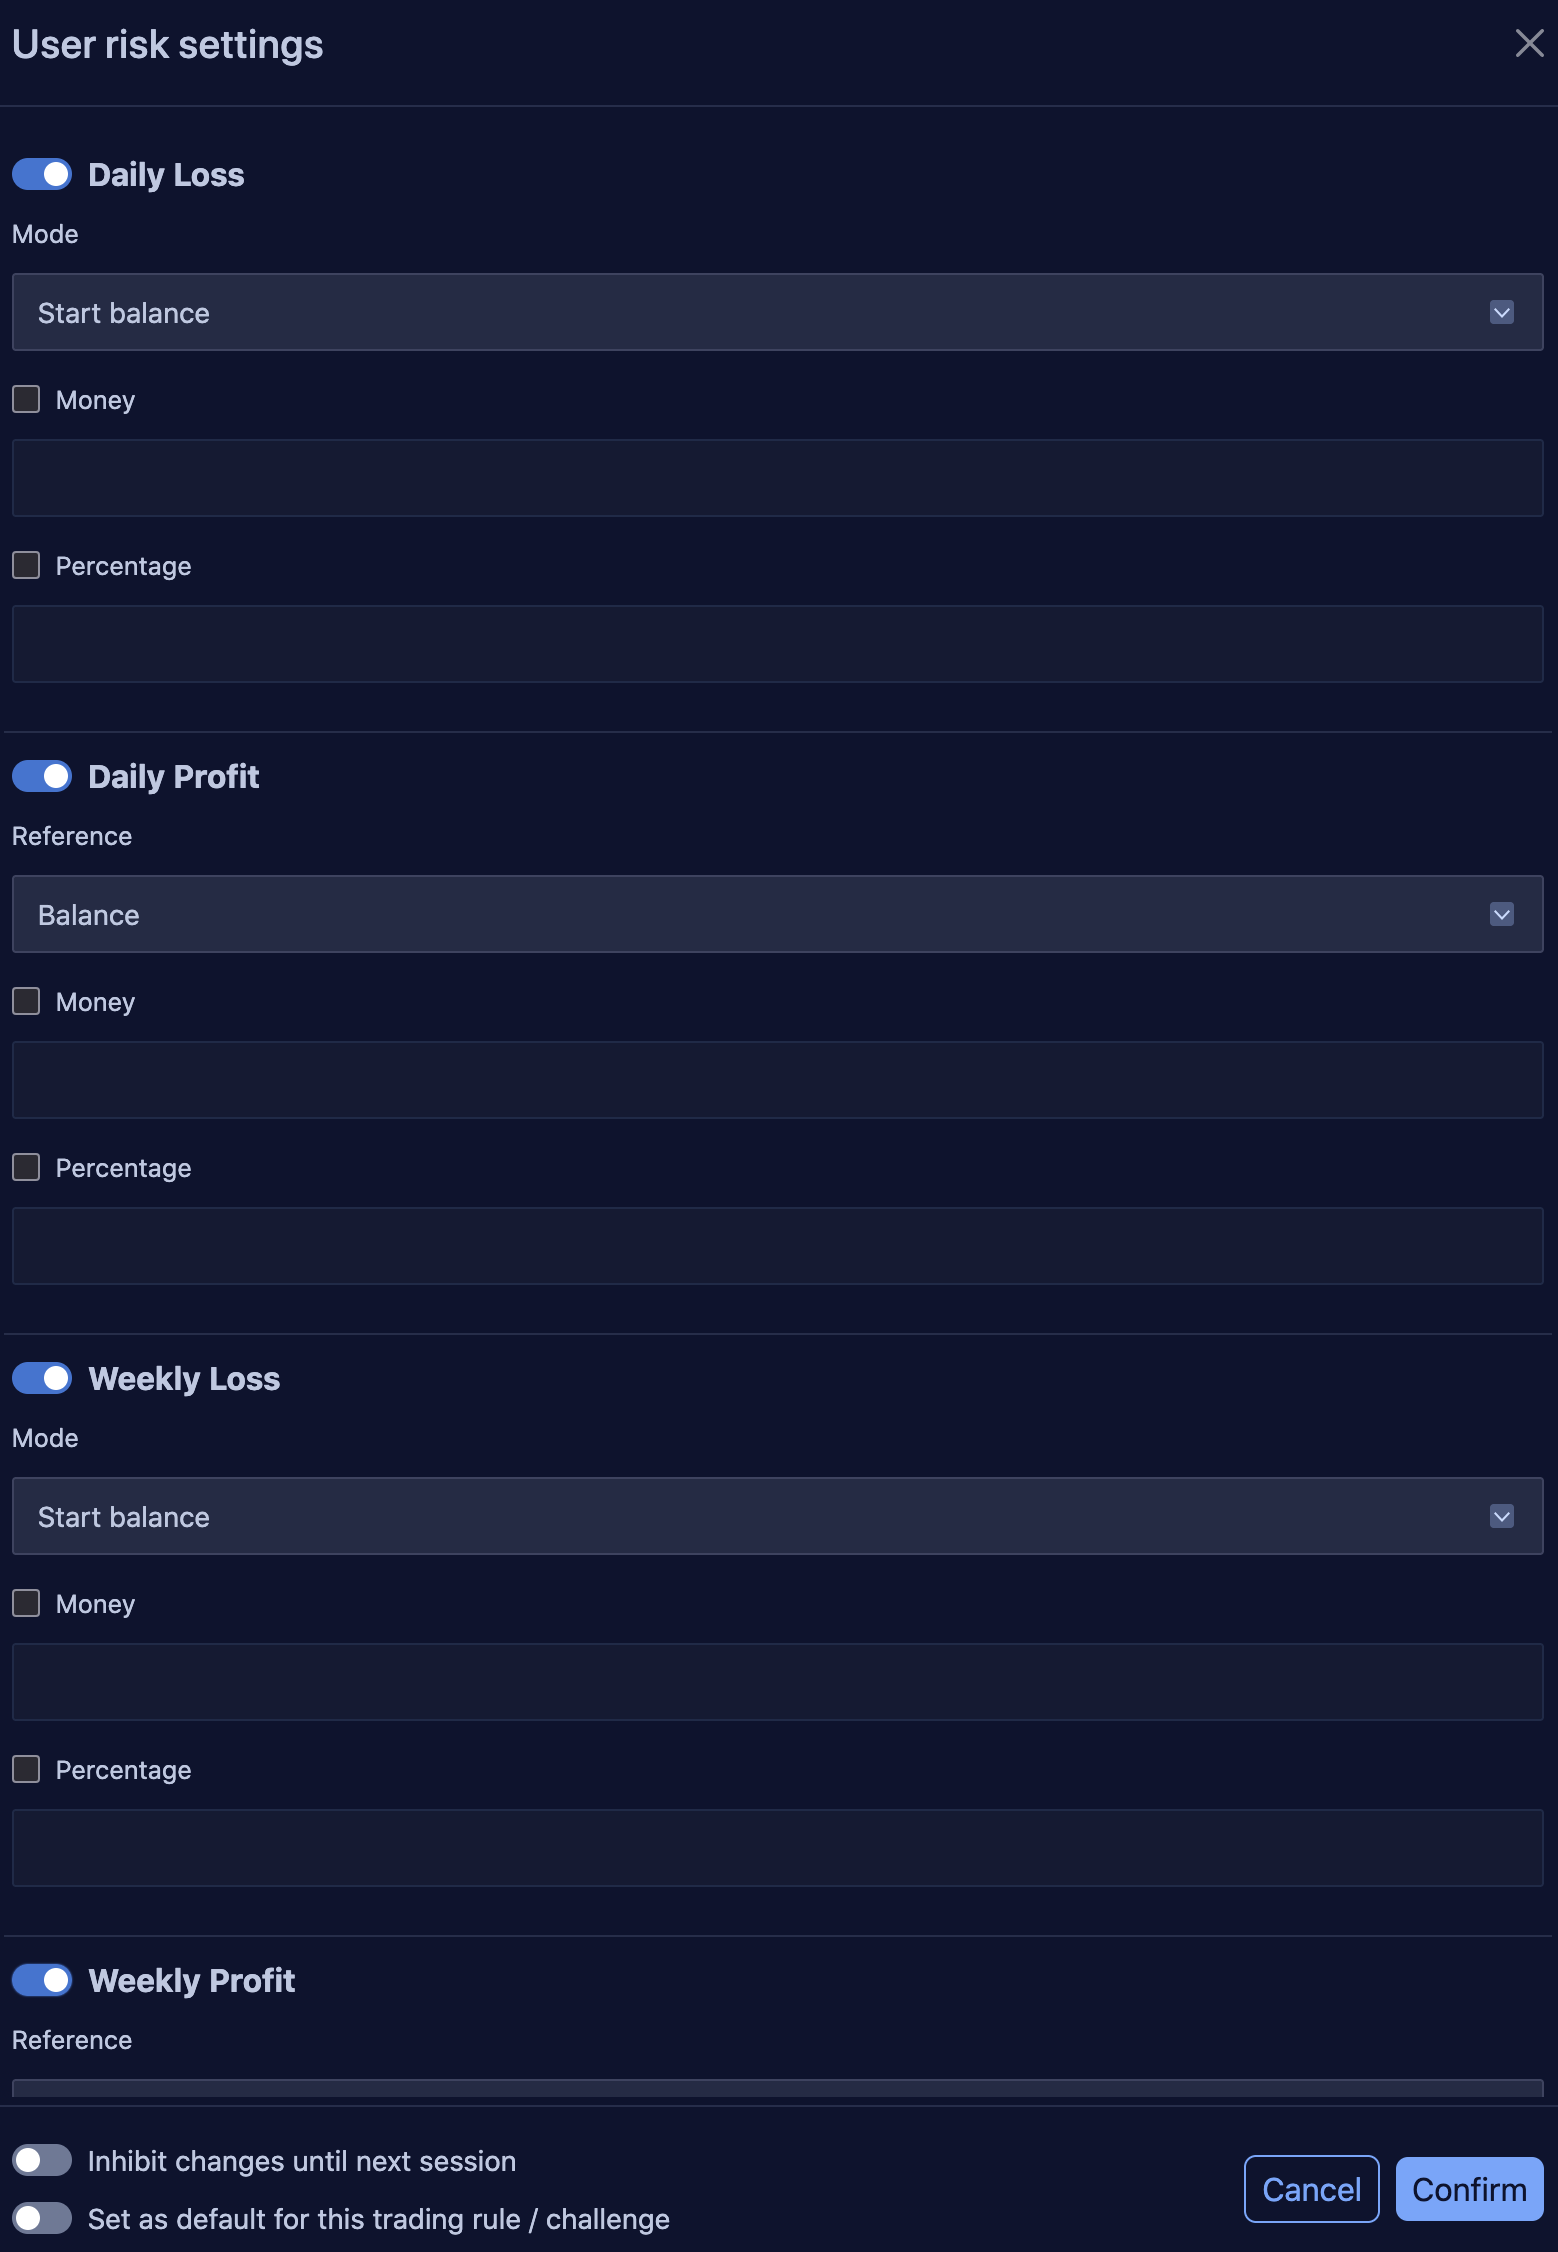Check the Money checkbox under Daily Profit
The height and width of the screenshot is (2252, 1558).
25,1001
